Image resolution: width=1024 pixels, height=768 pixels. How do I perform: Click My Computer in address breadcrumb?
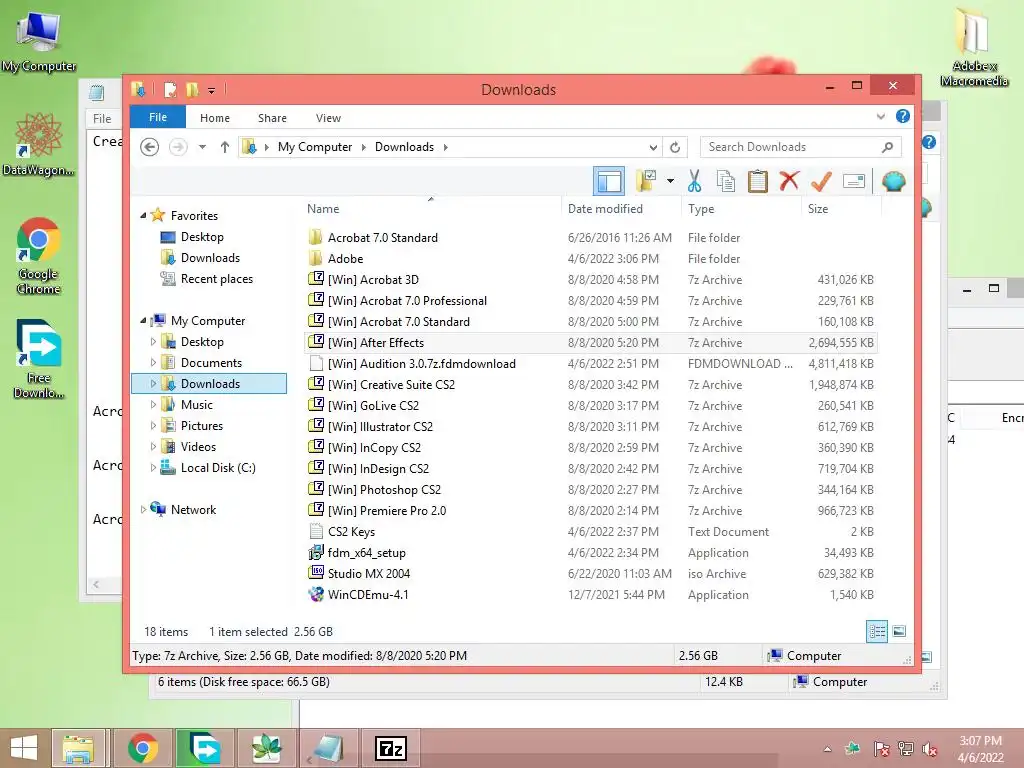click(315, 147)
